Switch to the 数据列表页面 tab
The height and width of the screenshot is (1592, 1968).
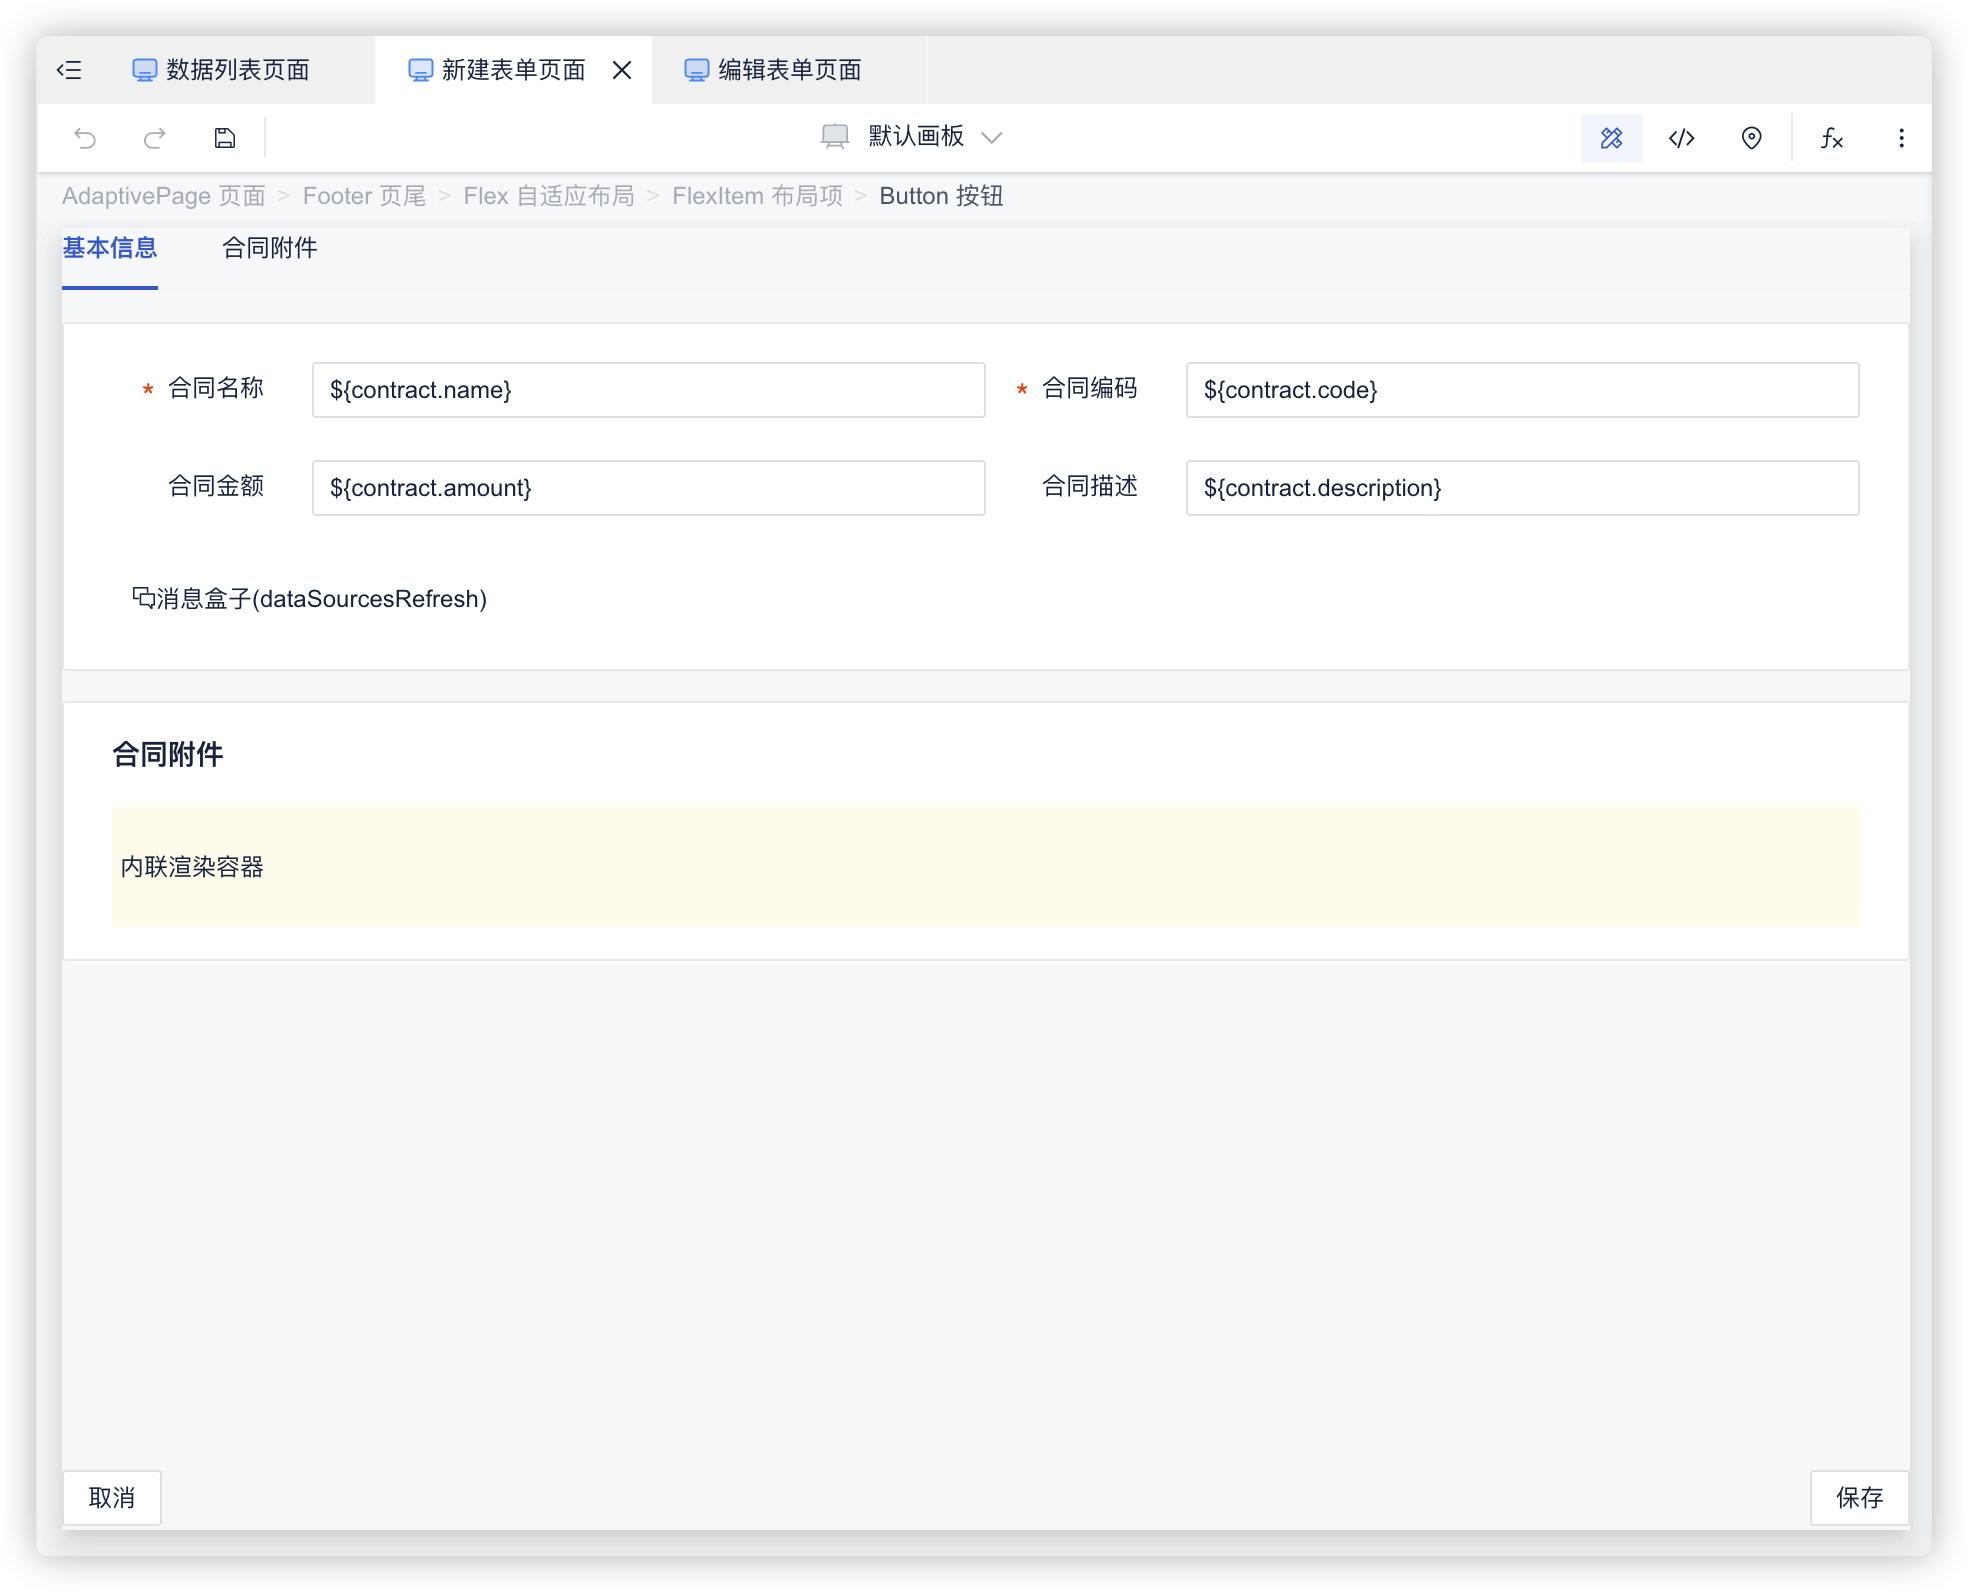[237, 70]
